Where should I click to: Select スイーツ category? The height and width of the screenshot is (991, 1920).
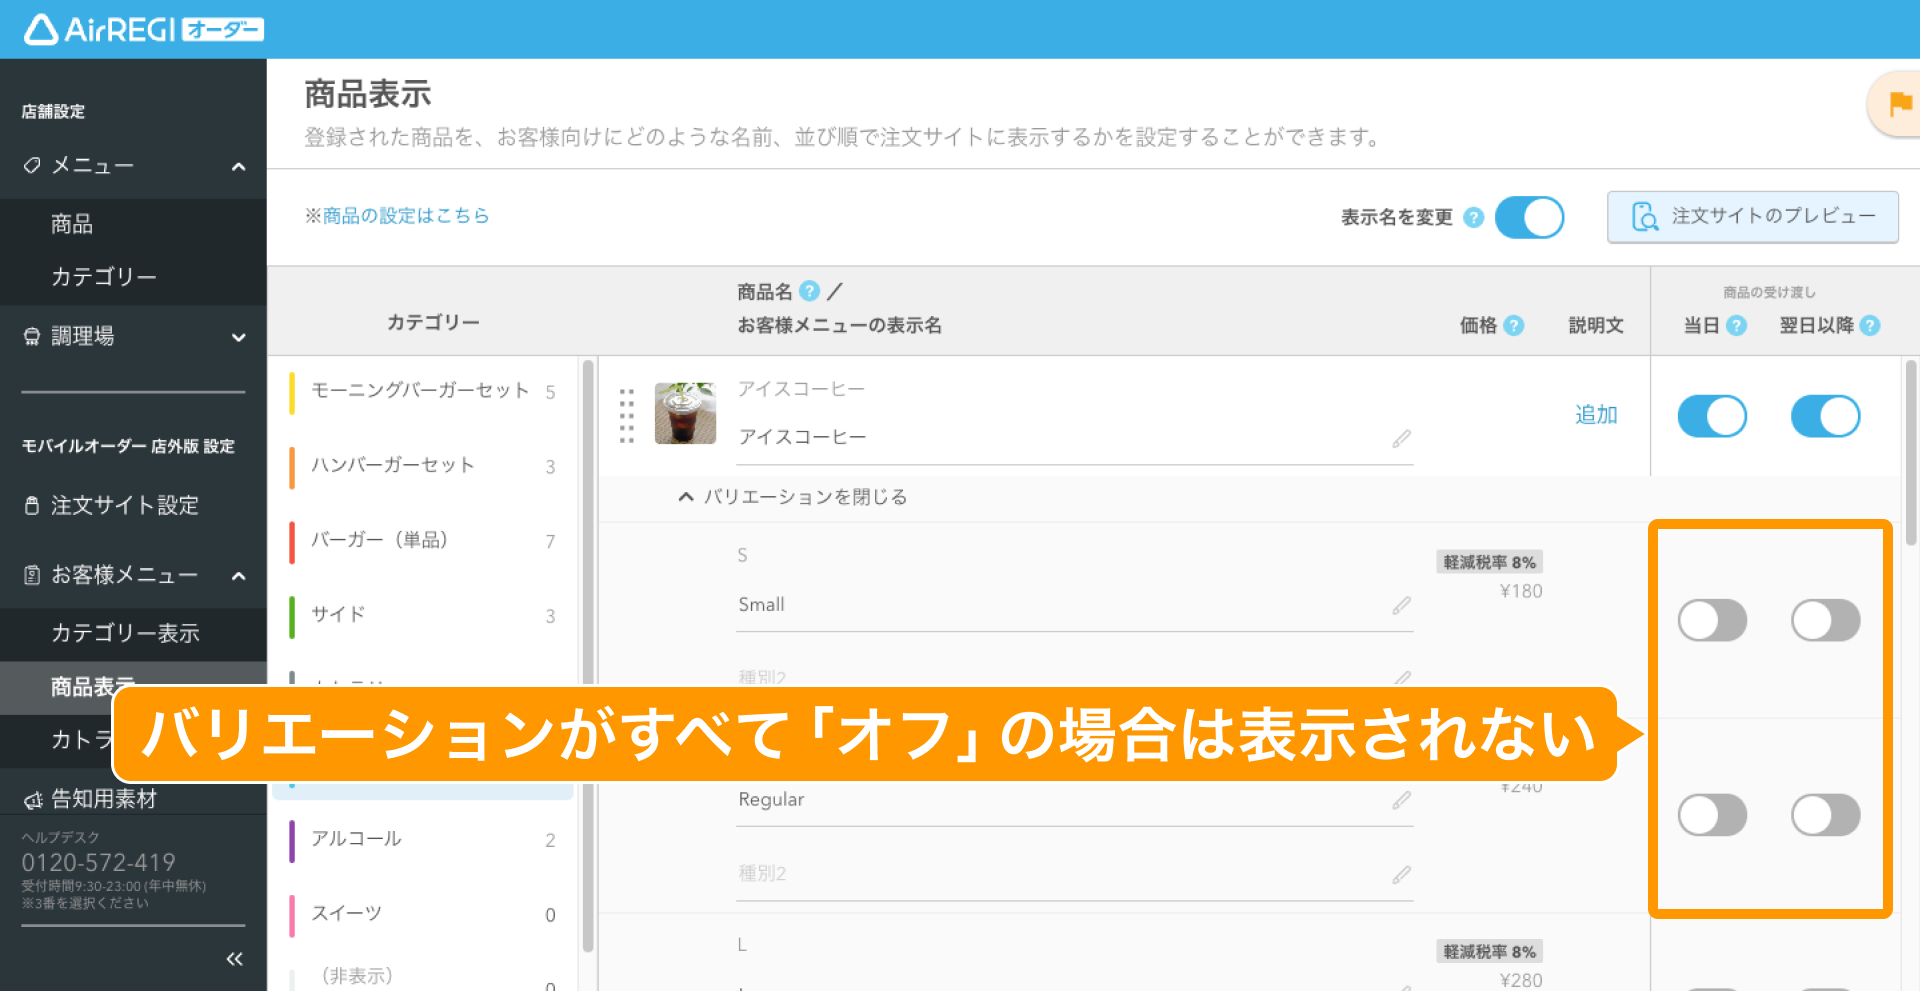pyautogui.click(x=423, y=914)
